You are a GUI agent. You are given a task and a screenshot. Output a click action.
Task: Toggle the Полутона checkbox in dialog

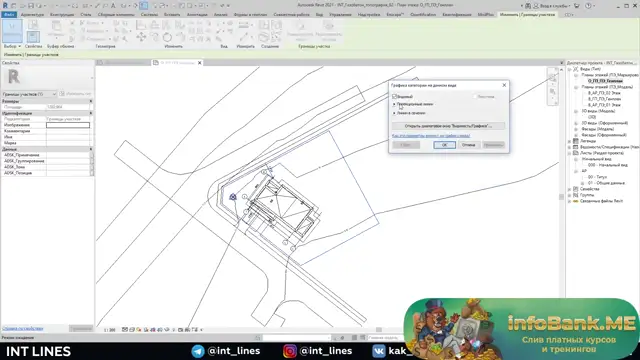coord(475,97)
